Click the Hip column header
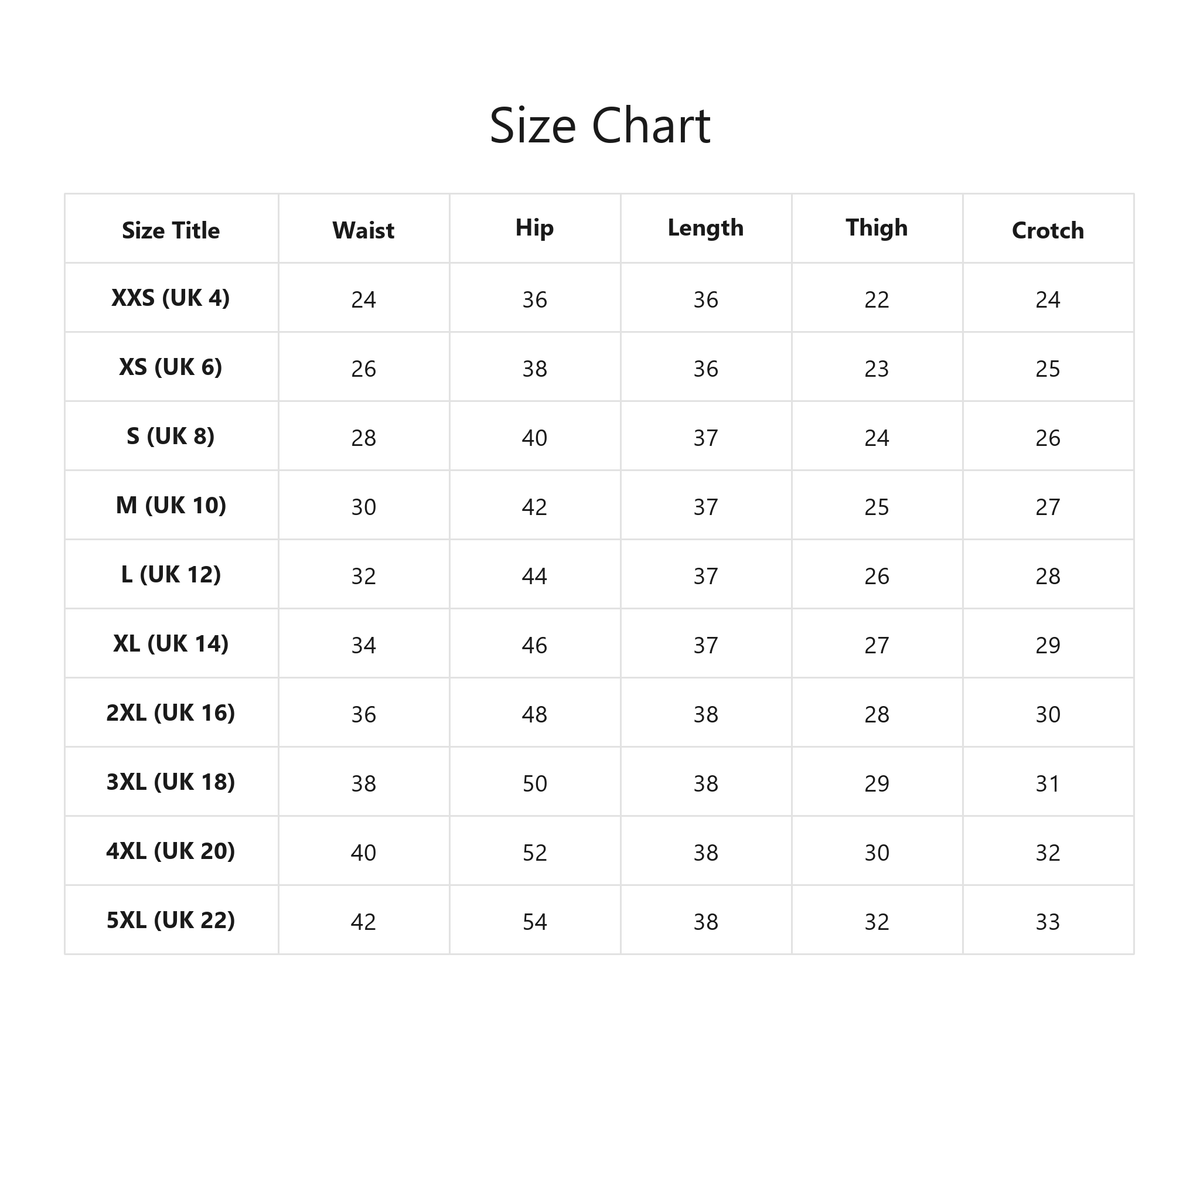 pos(534,228)
